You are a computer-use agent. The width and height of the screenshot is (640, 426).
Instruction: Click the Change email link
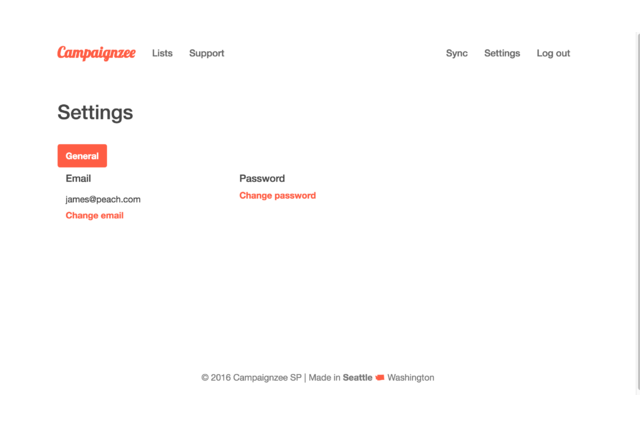pos(94,215)
